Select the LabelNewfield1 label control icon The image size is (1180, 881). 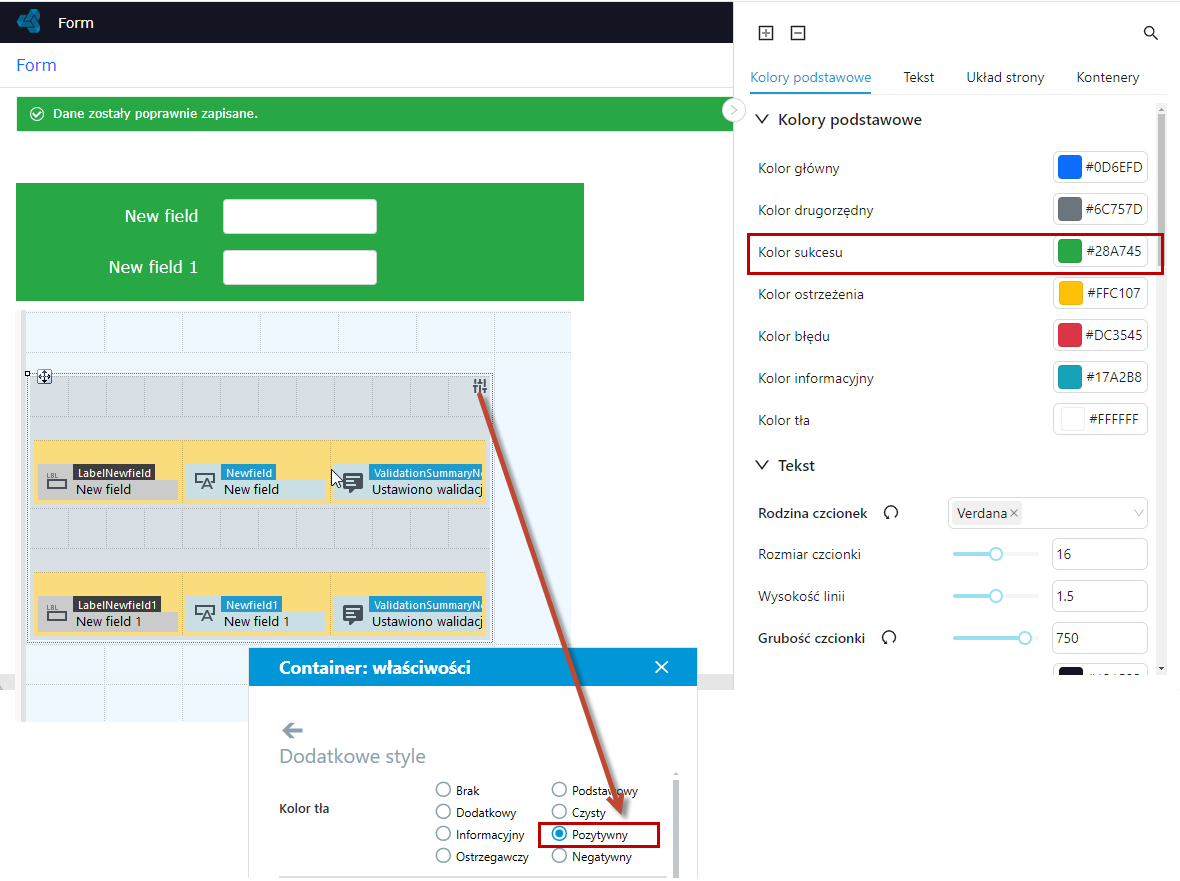coord(56,612)
